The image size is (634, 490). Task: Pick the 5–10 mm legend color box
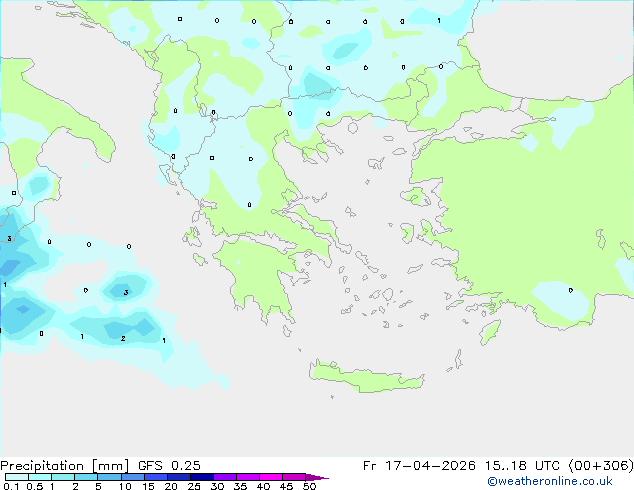pos(109,477)
